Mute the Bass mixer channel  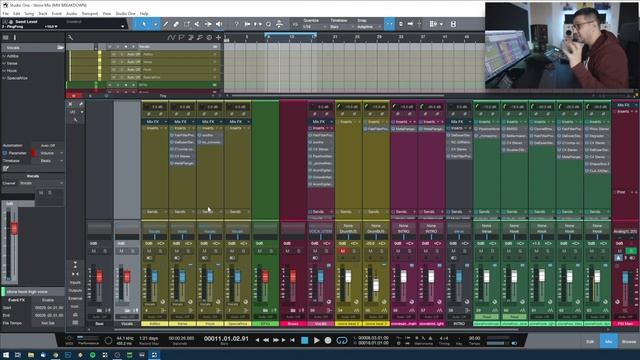point(94,251)
